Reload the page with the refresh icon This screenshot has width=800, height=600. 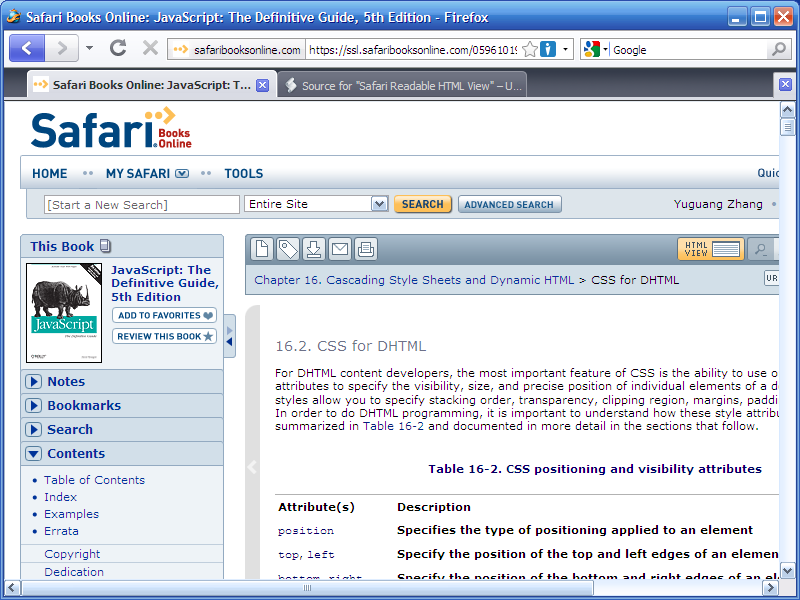pos(118,48)
